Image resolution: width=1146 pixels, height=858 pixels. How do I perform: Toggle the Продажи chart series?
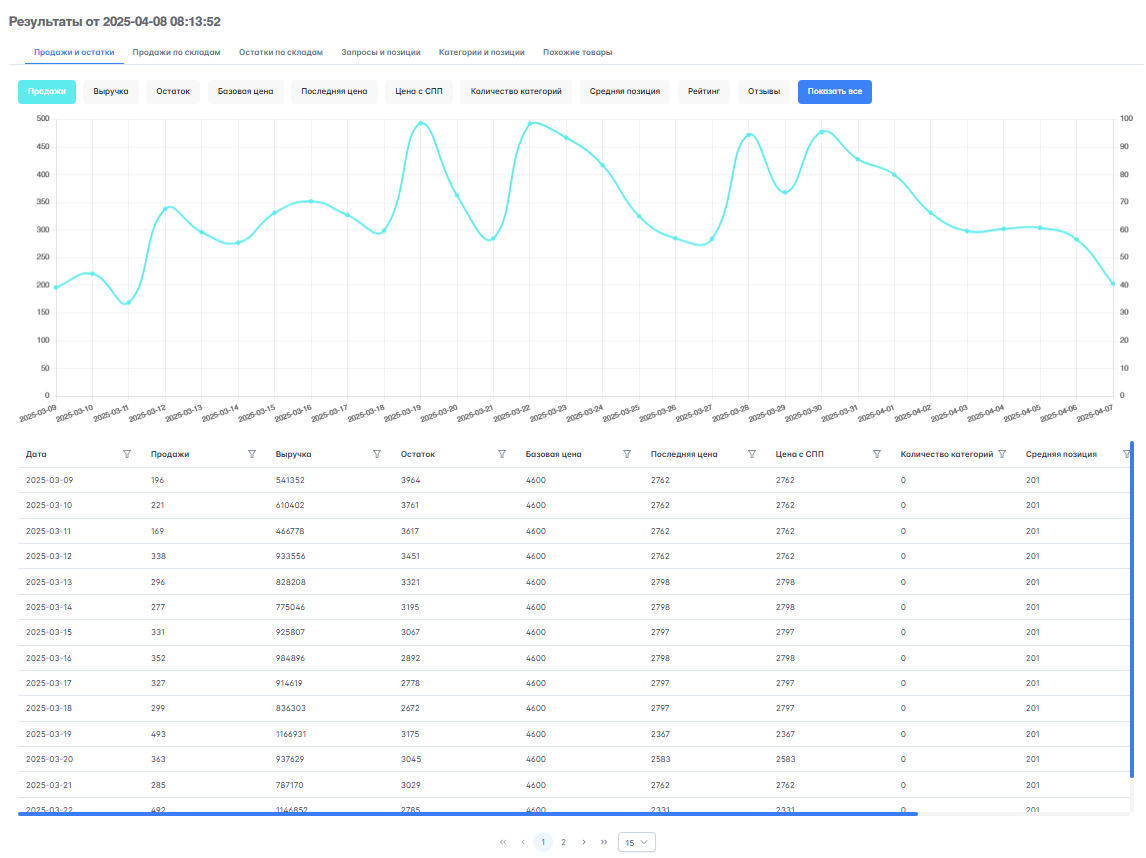[47, 92]
